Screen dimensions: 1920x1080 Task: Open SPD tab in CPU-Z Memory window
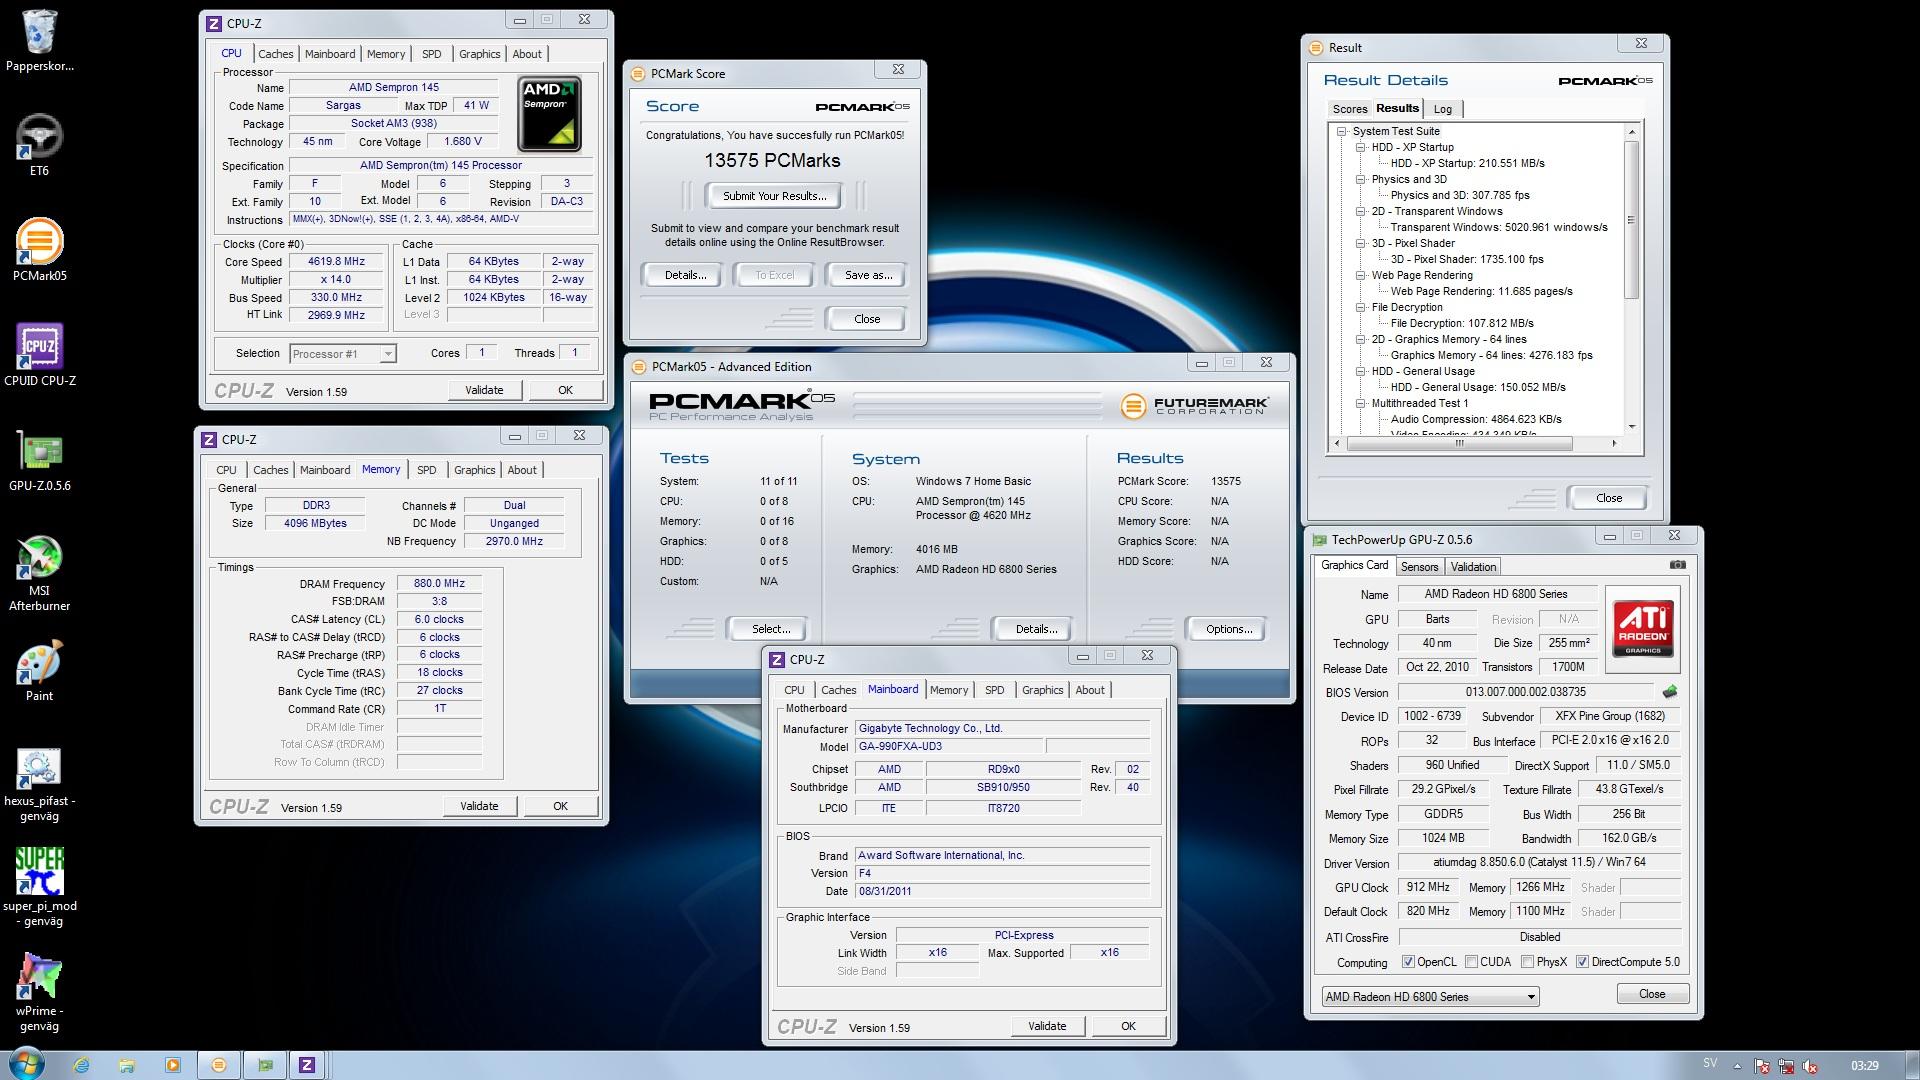coord(427,470)
